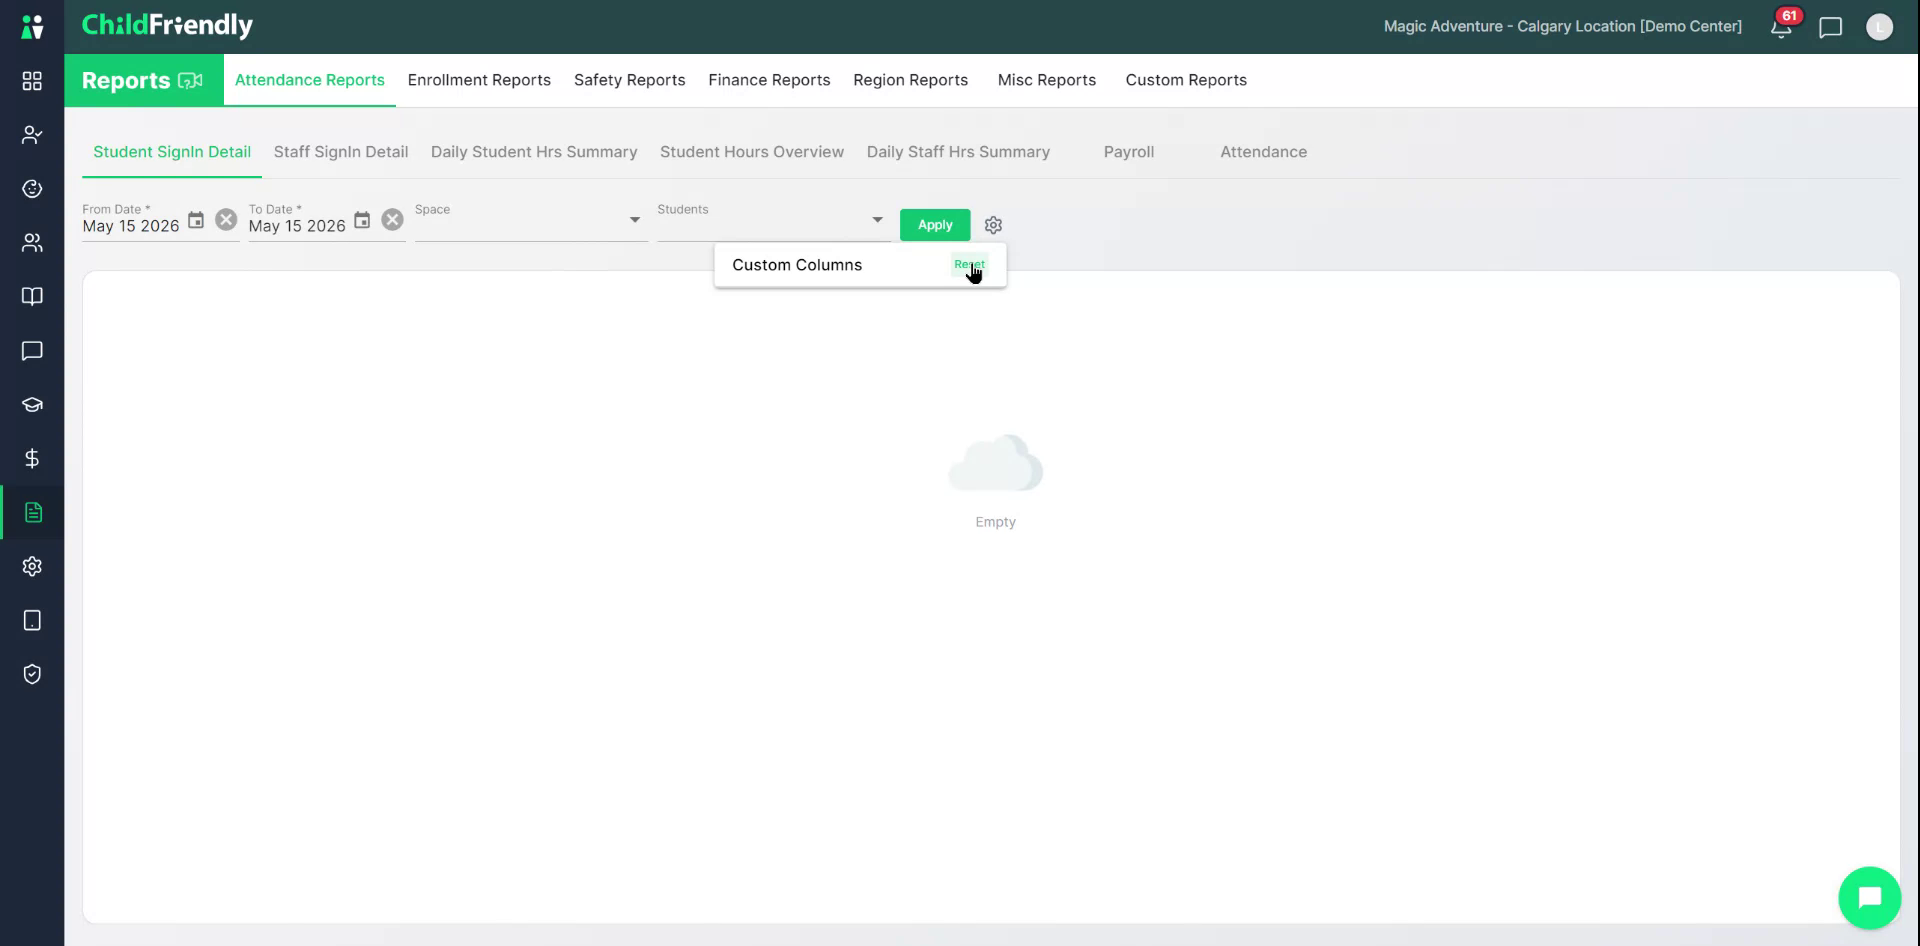
Task: Clear the To Date field
Action: pos(393,220)
